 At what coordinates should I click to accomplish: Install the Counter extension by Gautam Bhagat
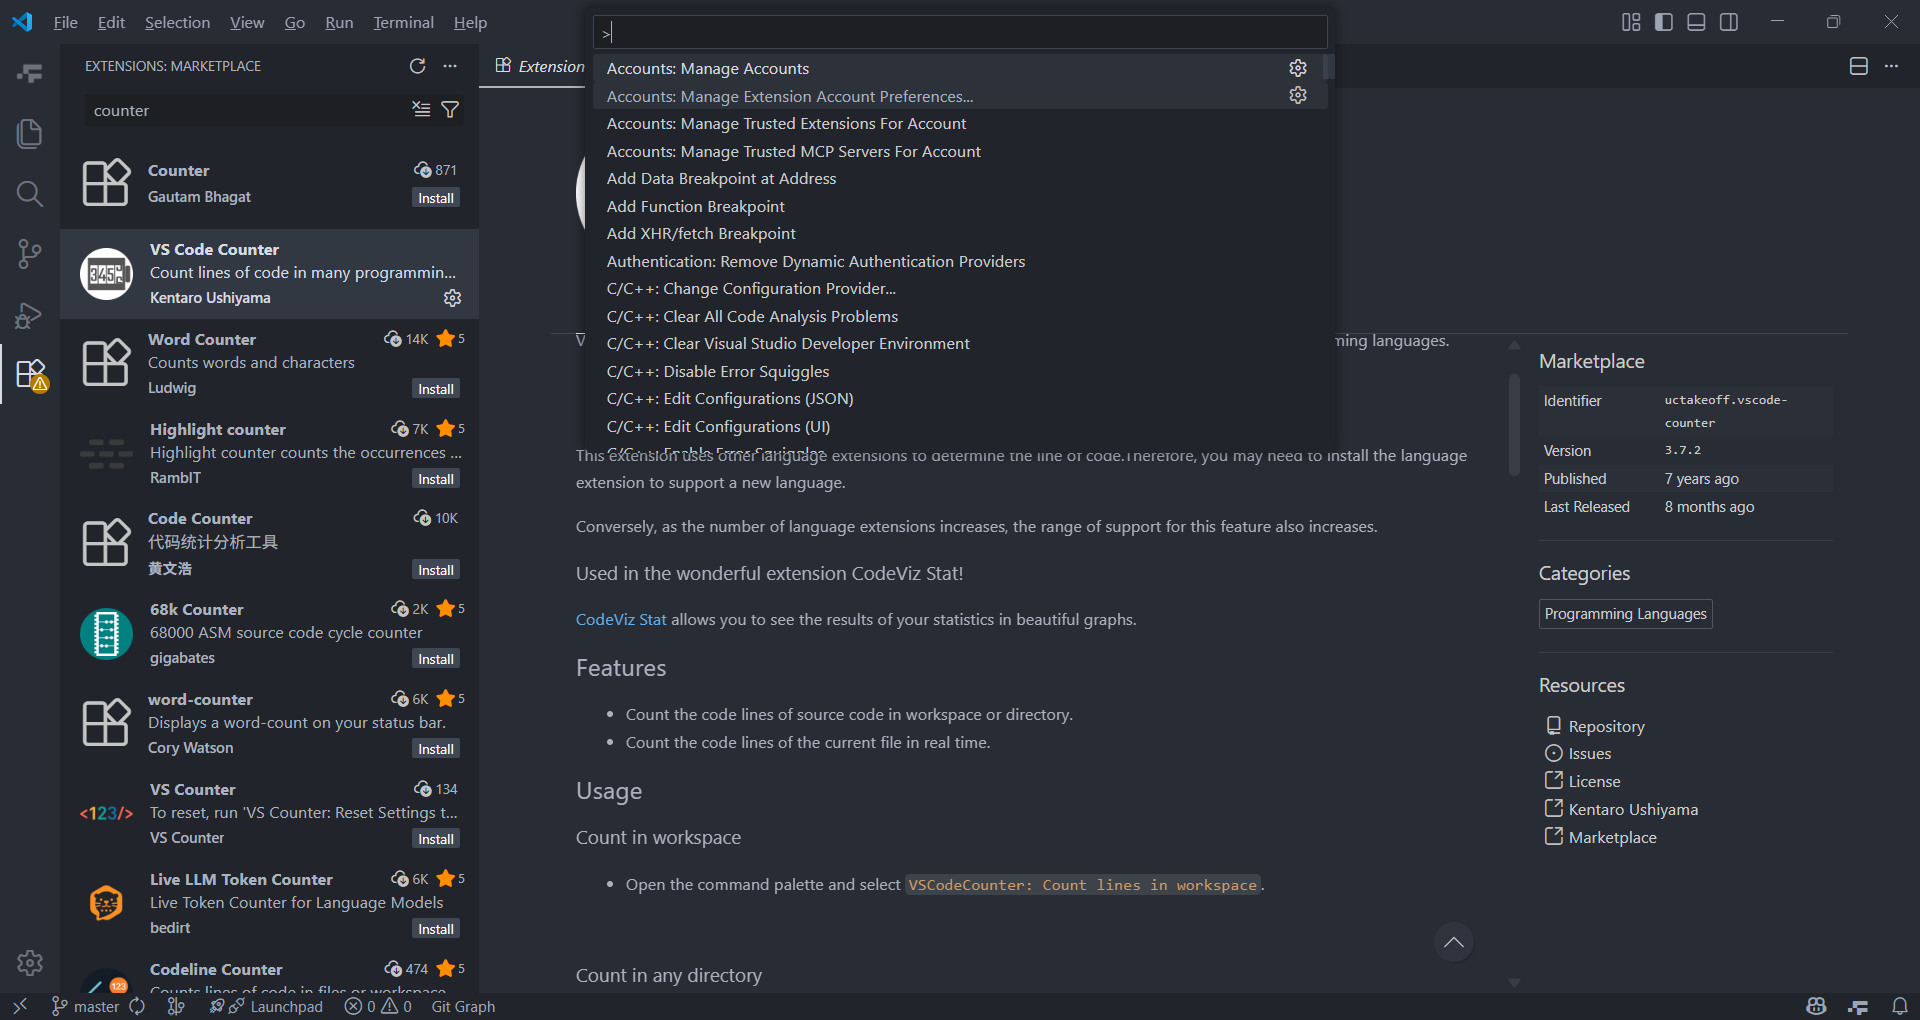click(x=436, y=198)
